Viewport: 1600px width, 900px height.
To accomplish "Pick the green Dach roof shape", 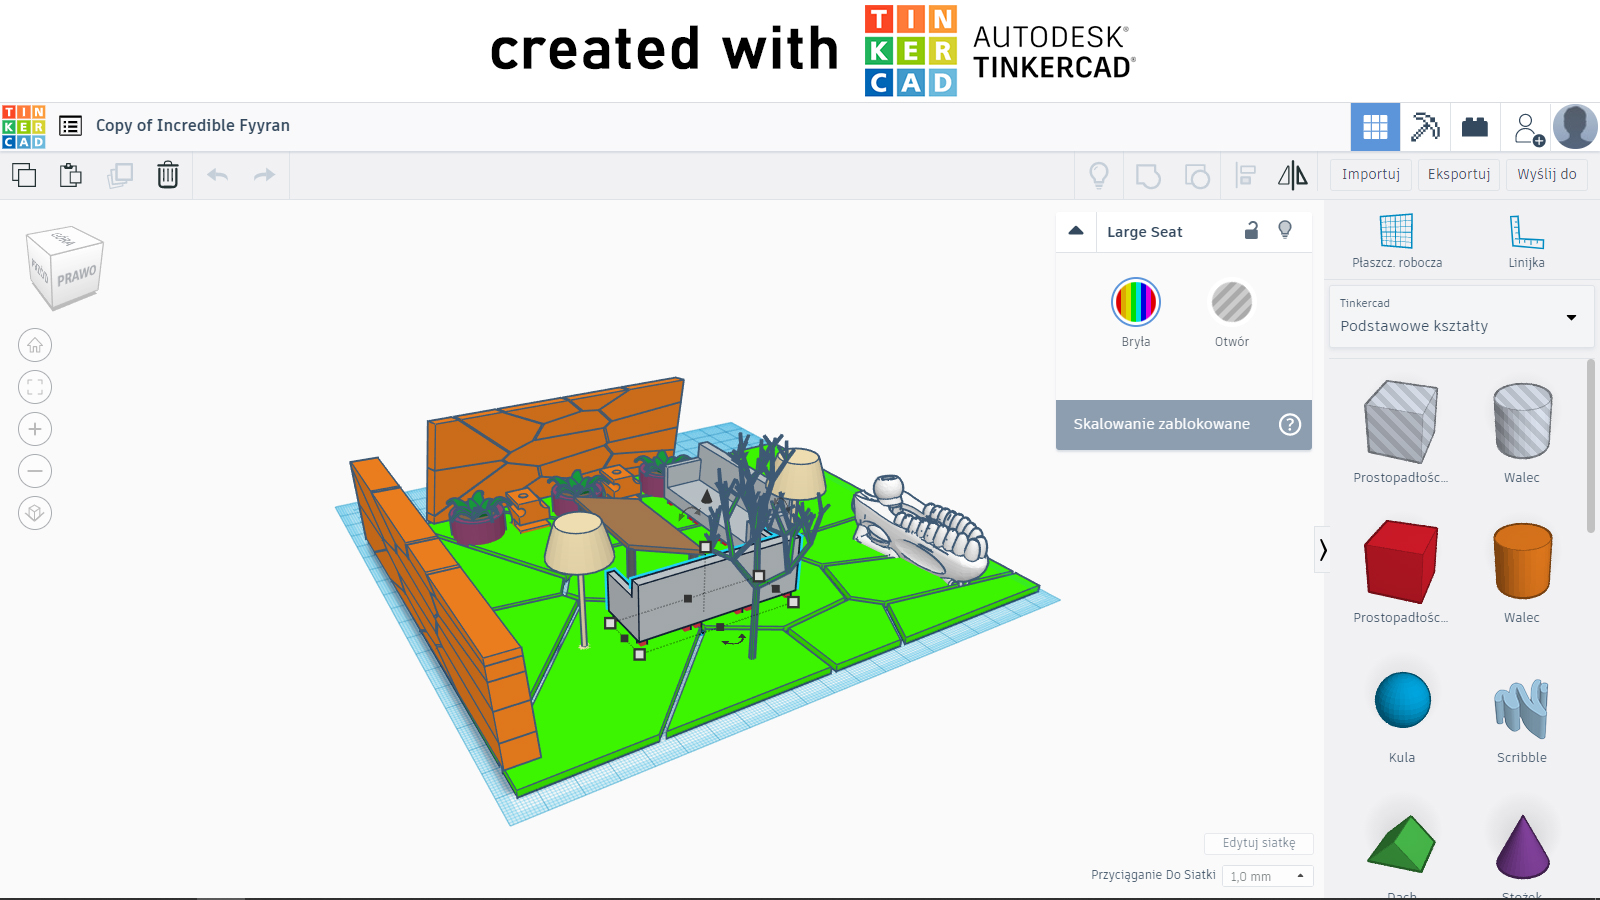I will [1402, 844].
